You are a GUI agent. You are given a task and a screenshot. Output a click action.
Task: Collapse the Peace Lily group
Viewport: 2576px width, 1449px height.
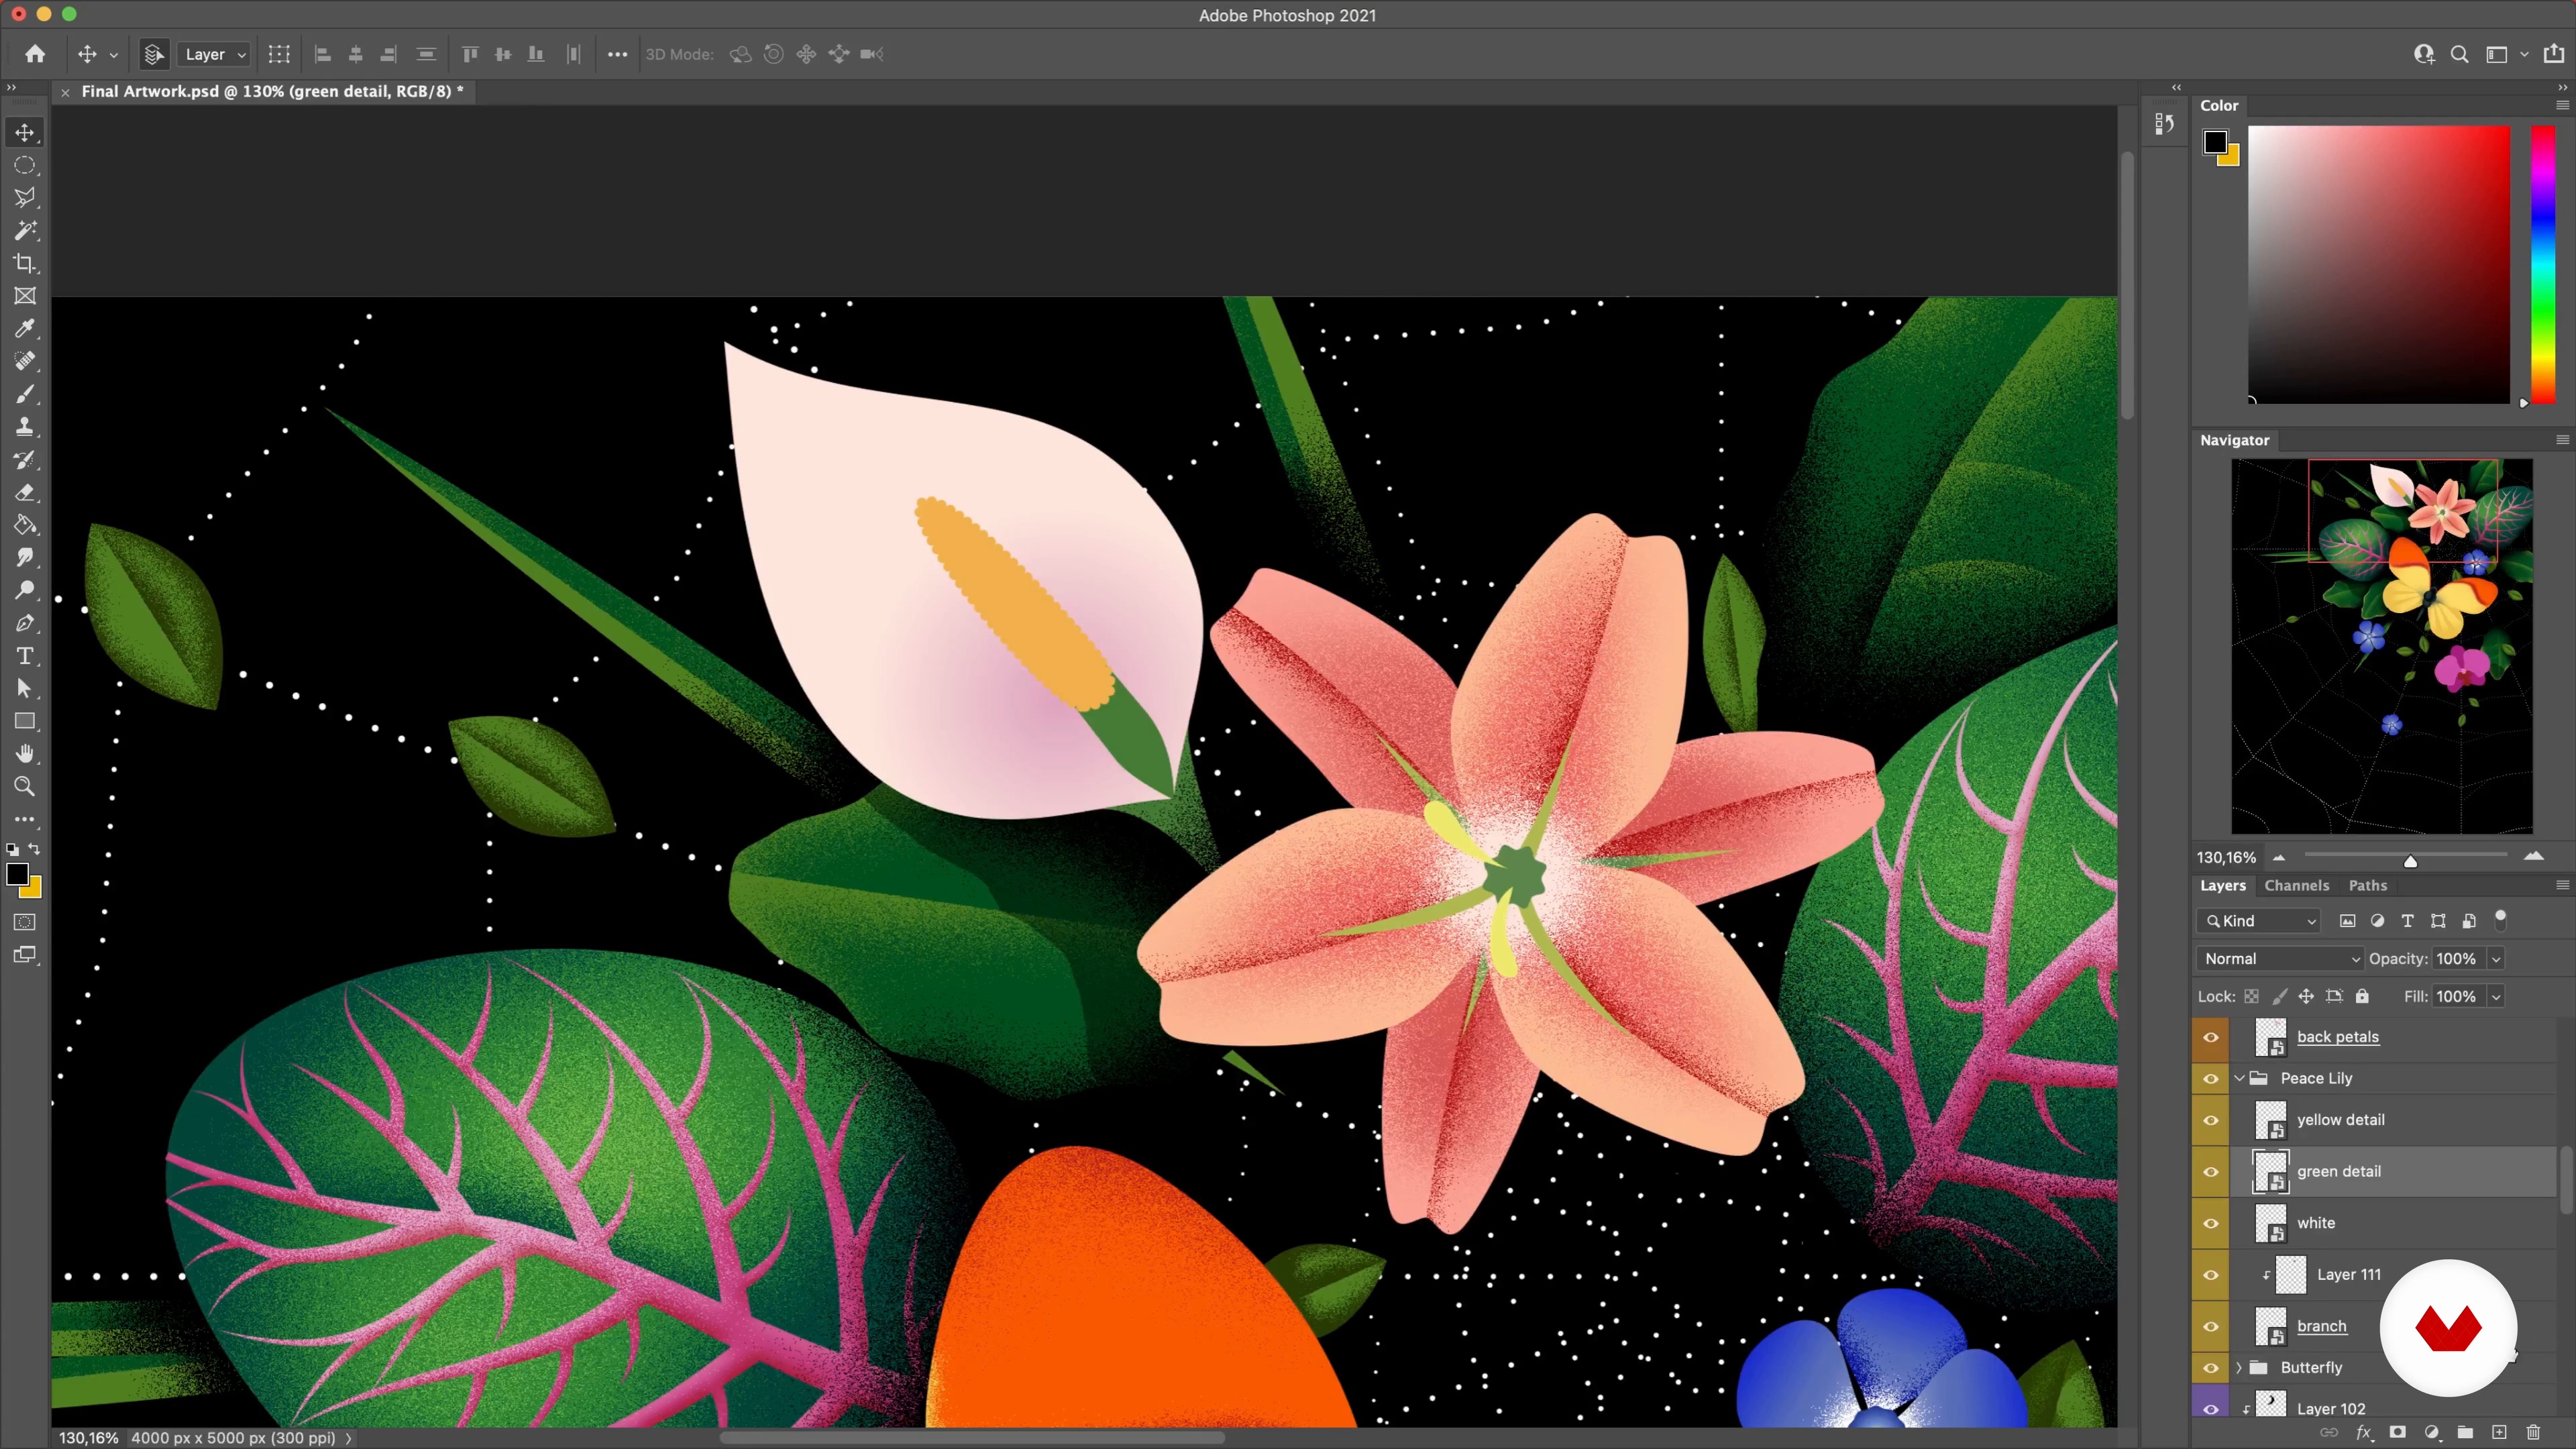click(x=2240, y=1078)
